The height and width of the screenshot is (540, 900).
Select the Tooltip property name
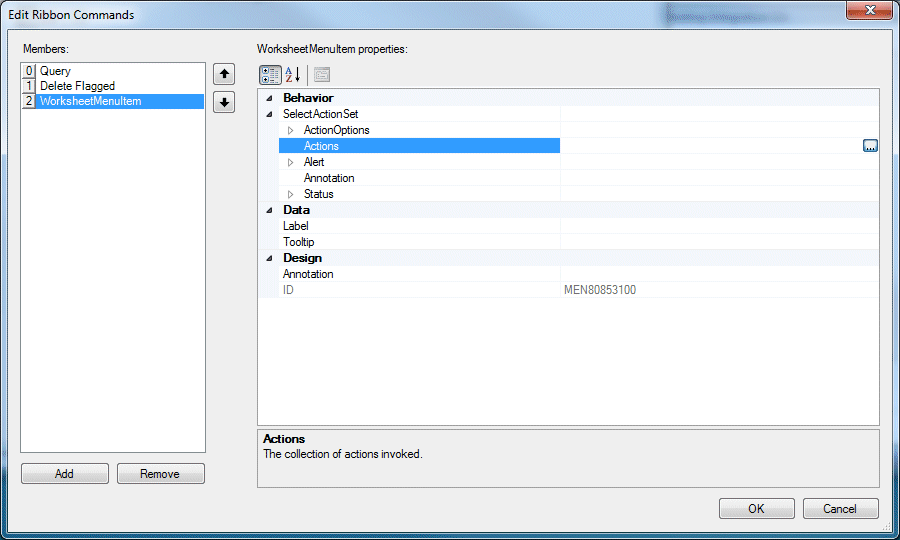298,242
